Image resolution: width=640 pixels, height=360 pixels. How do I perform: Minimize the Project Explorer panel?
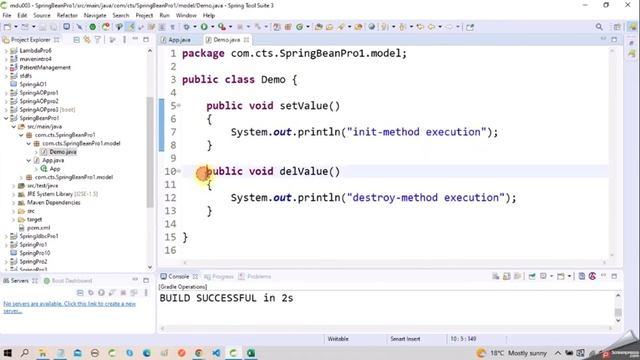click(x=135, y=40)
